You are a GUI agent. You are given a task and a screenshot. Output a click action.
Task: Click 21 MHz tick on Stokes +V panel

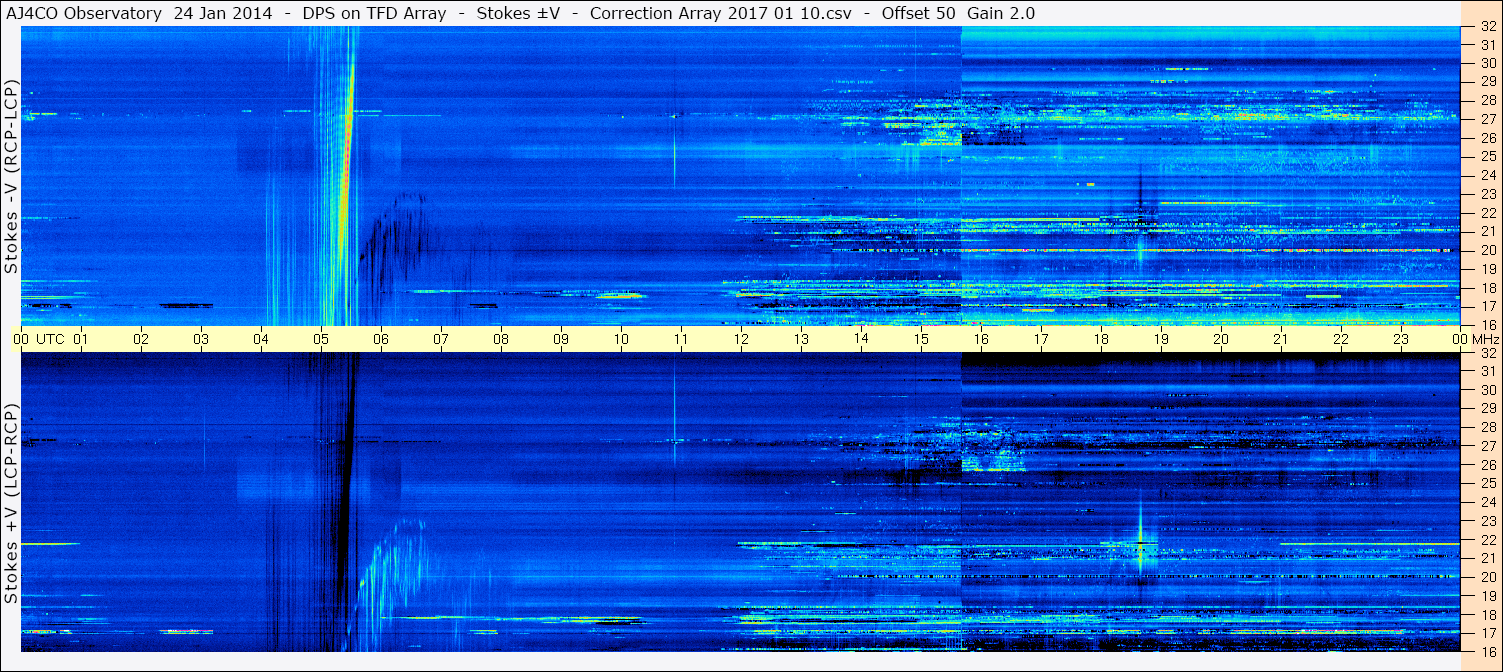(x=1487, y=558)
